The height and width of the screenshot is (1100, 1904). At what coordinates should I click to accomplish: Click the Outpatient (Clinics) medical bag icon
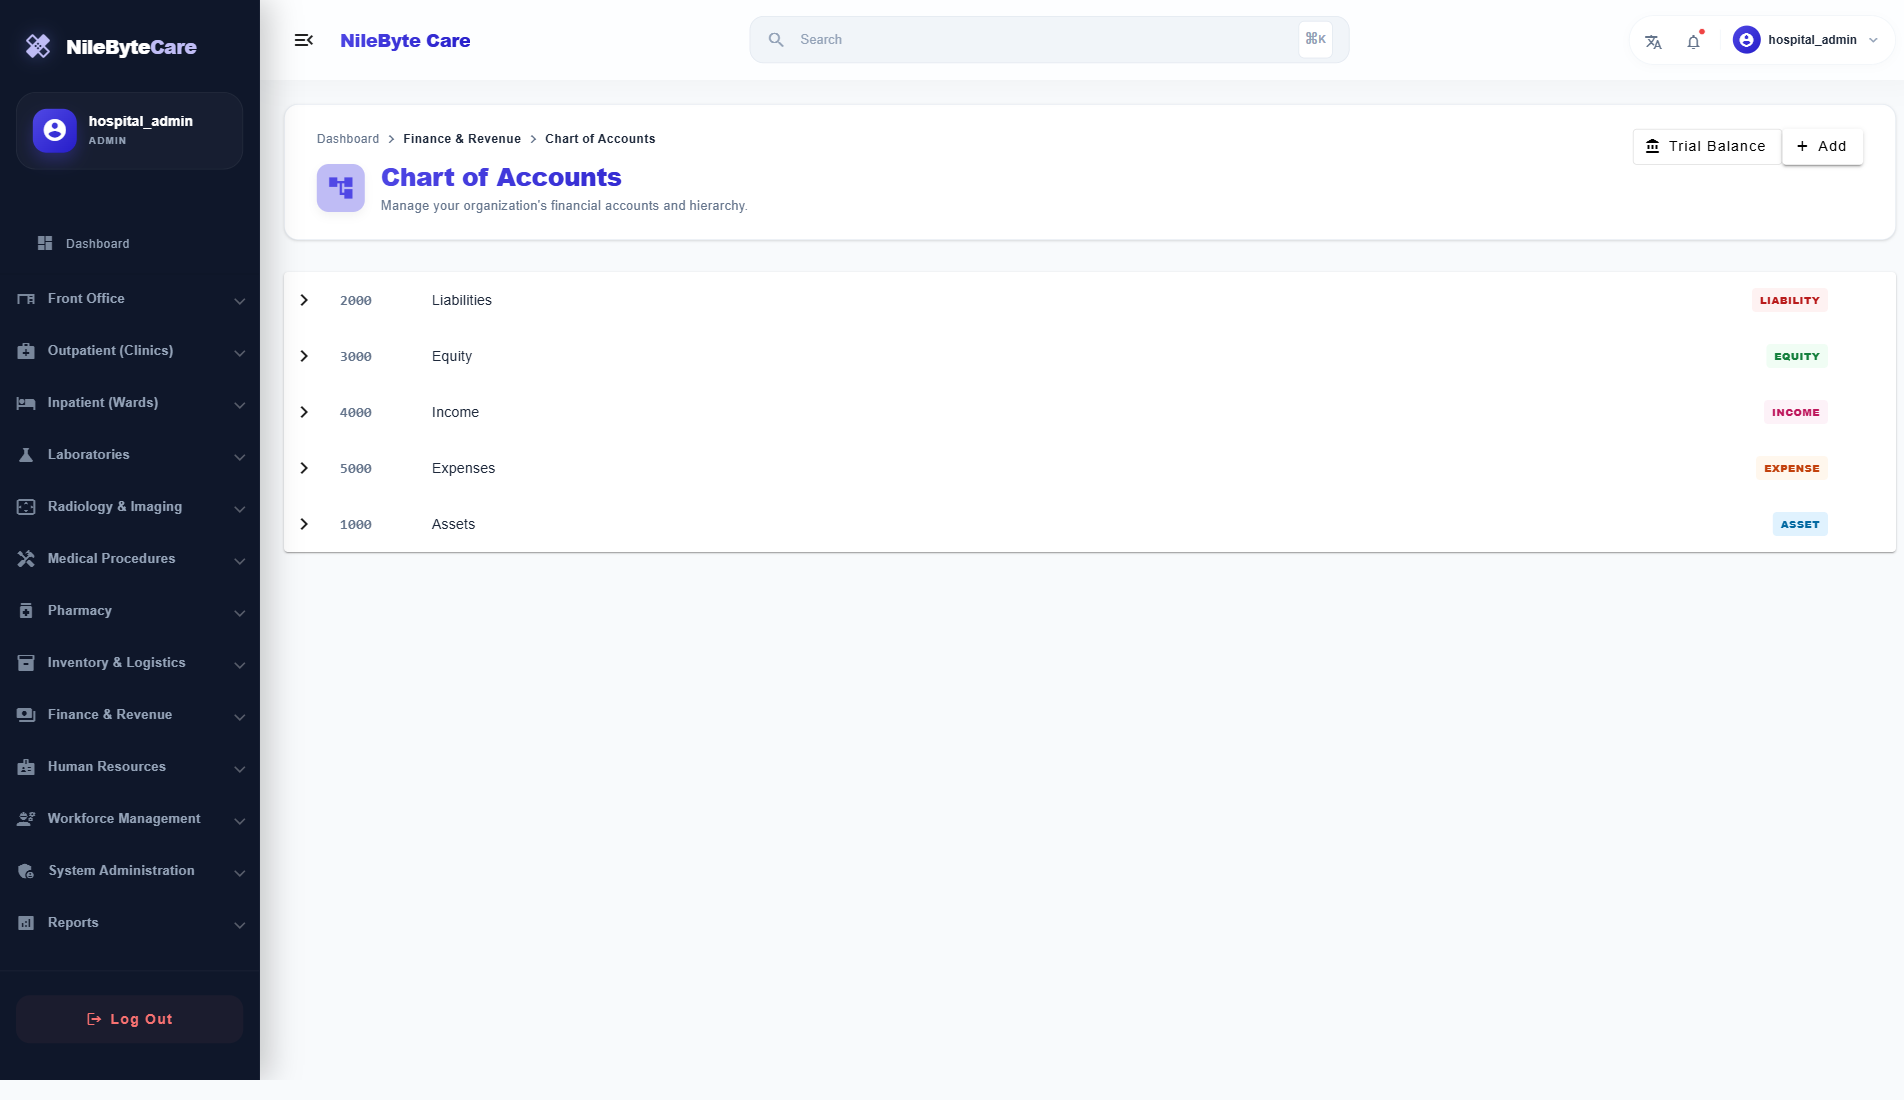click(x=26, y=351)
